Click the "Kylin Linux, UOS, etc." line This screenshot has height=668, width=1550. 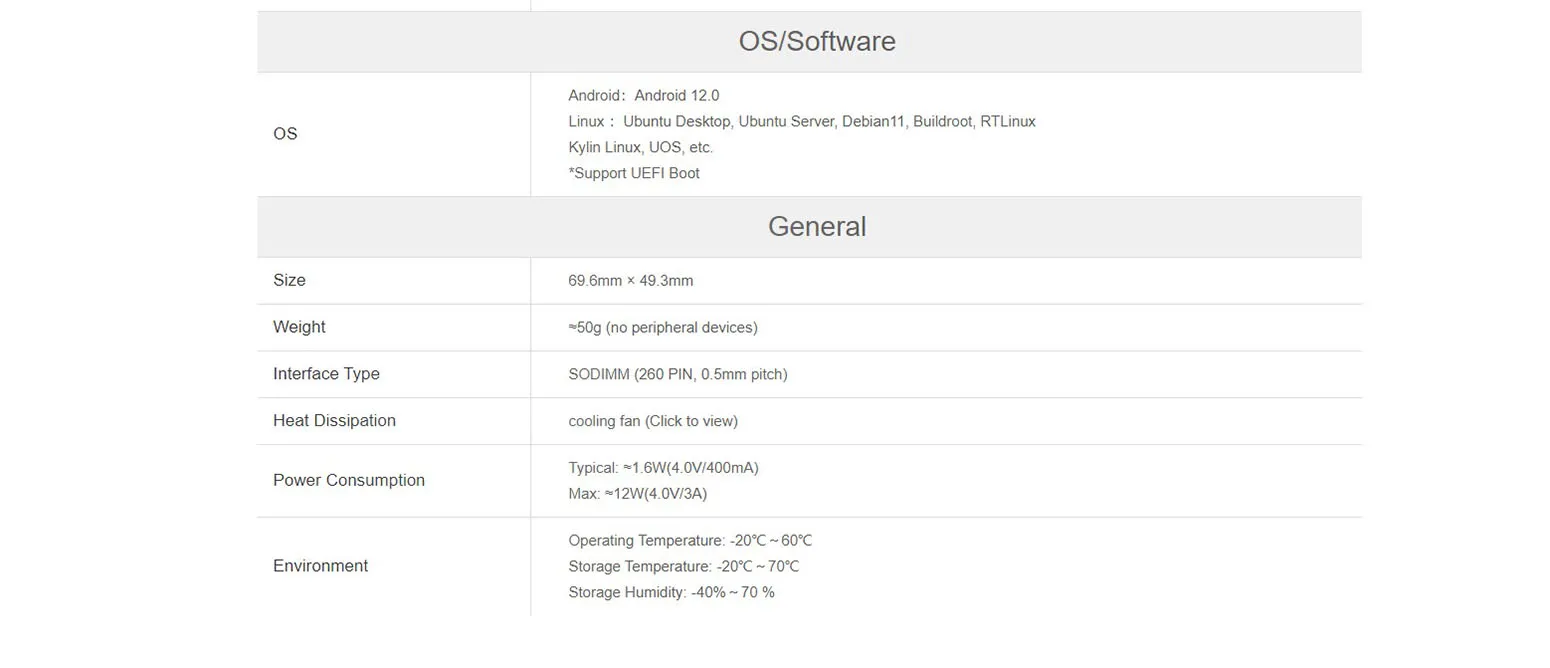(640, 147)
